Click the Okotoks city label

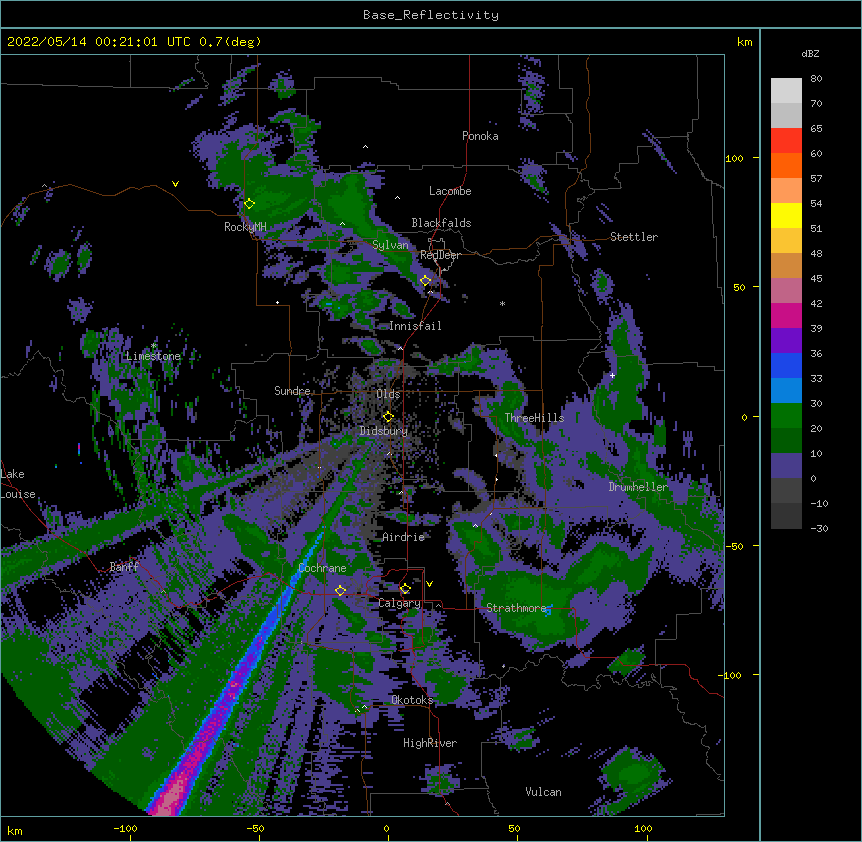coord(412,700)
